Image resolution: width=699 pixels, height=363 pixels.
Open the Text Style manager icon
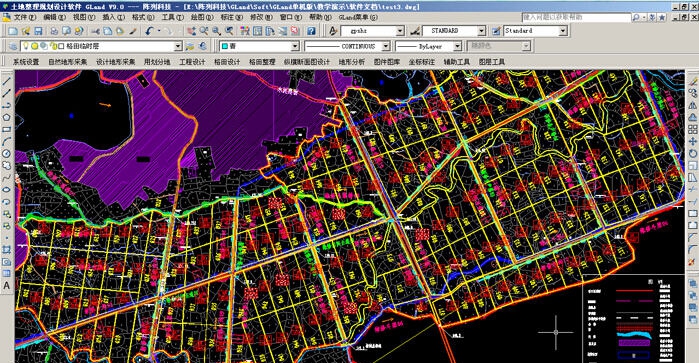point(333,31)
